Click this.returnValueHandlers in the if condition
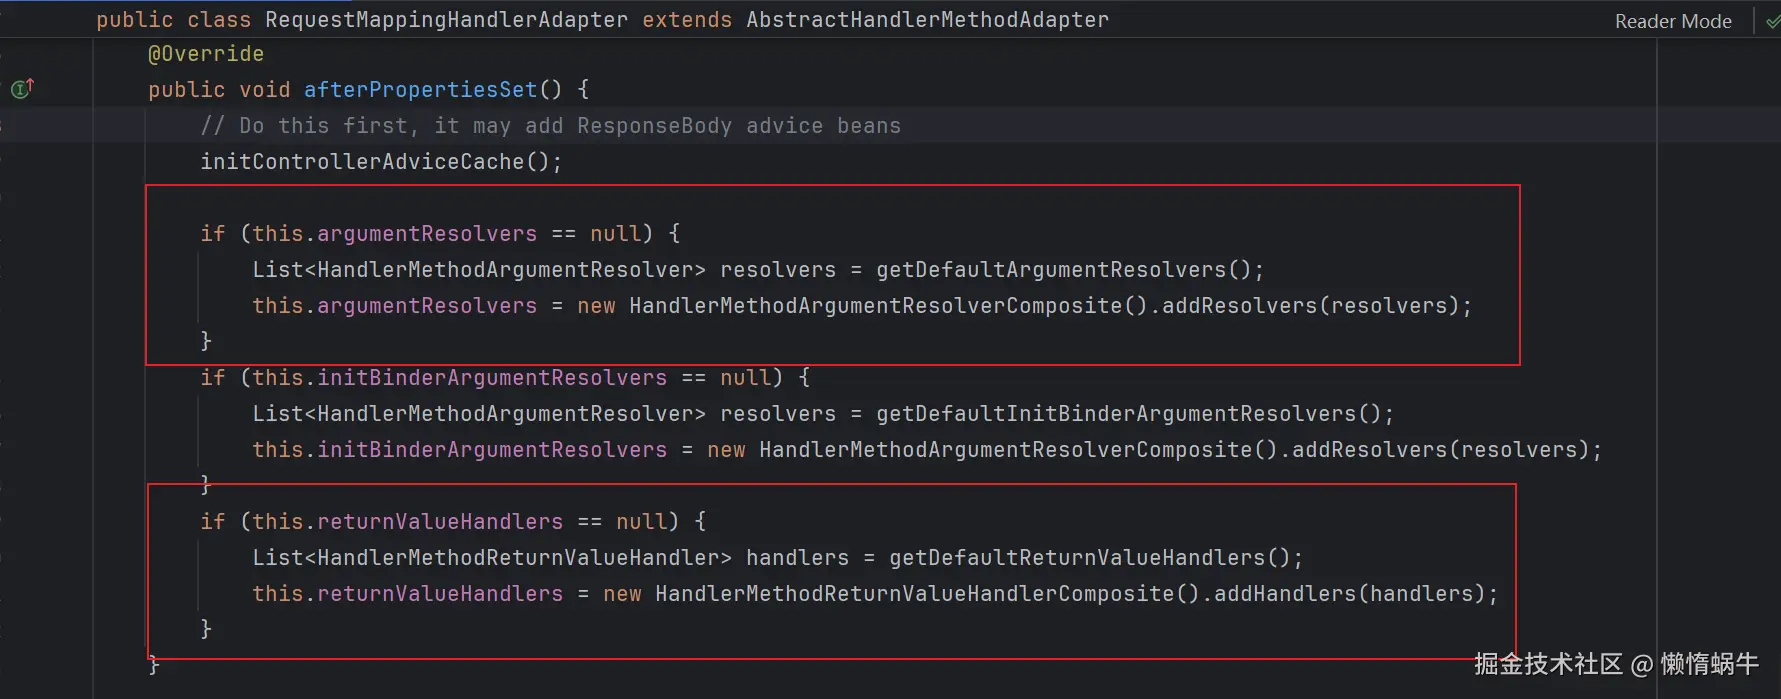1781x699 pixels. [x=407, y=522]
